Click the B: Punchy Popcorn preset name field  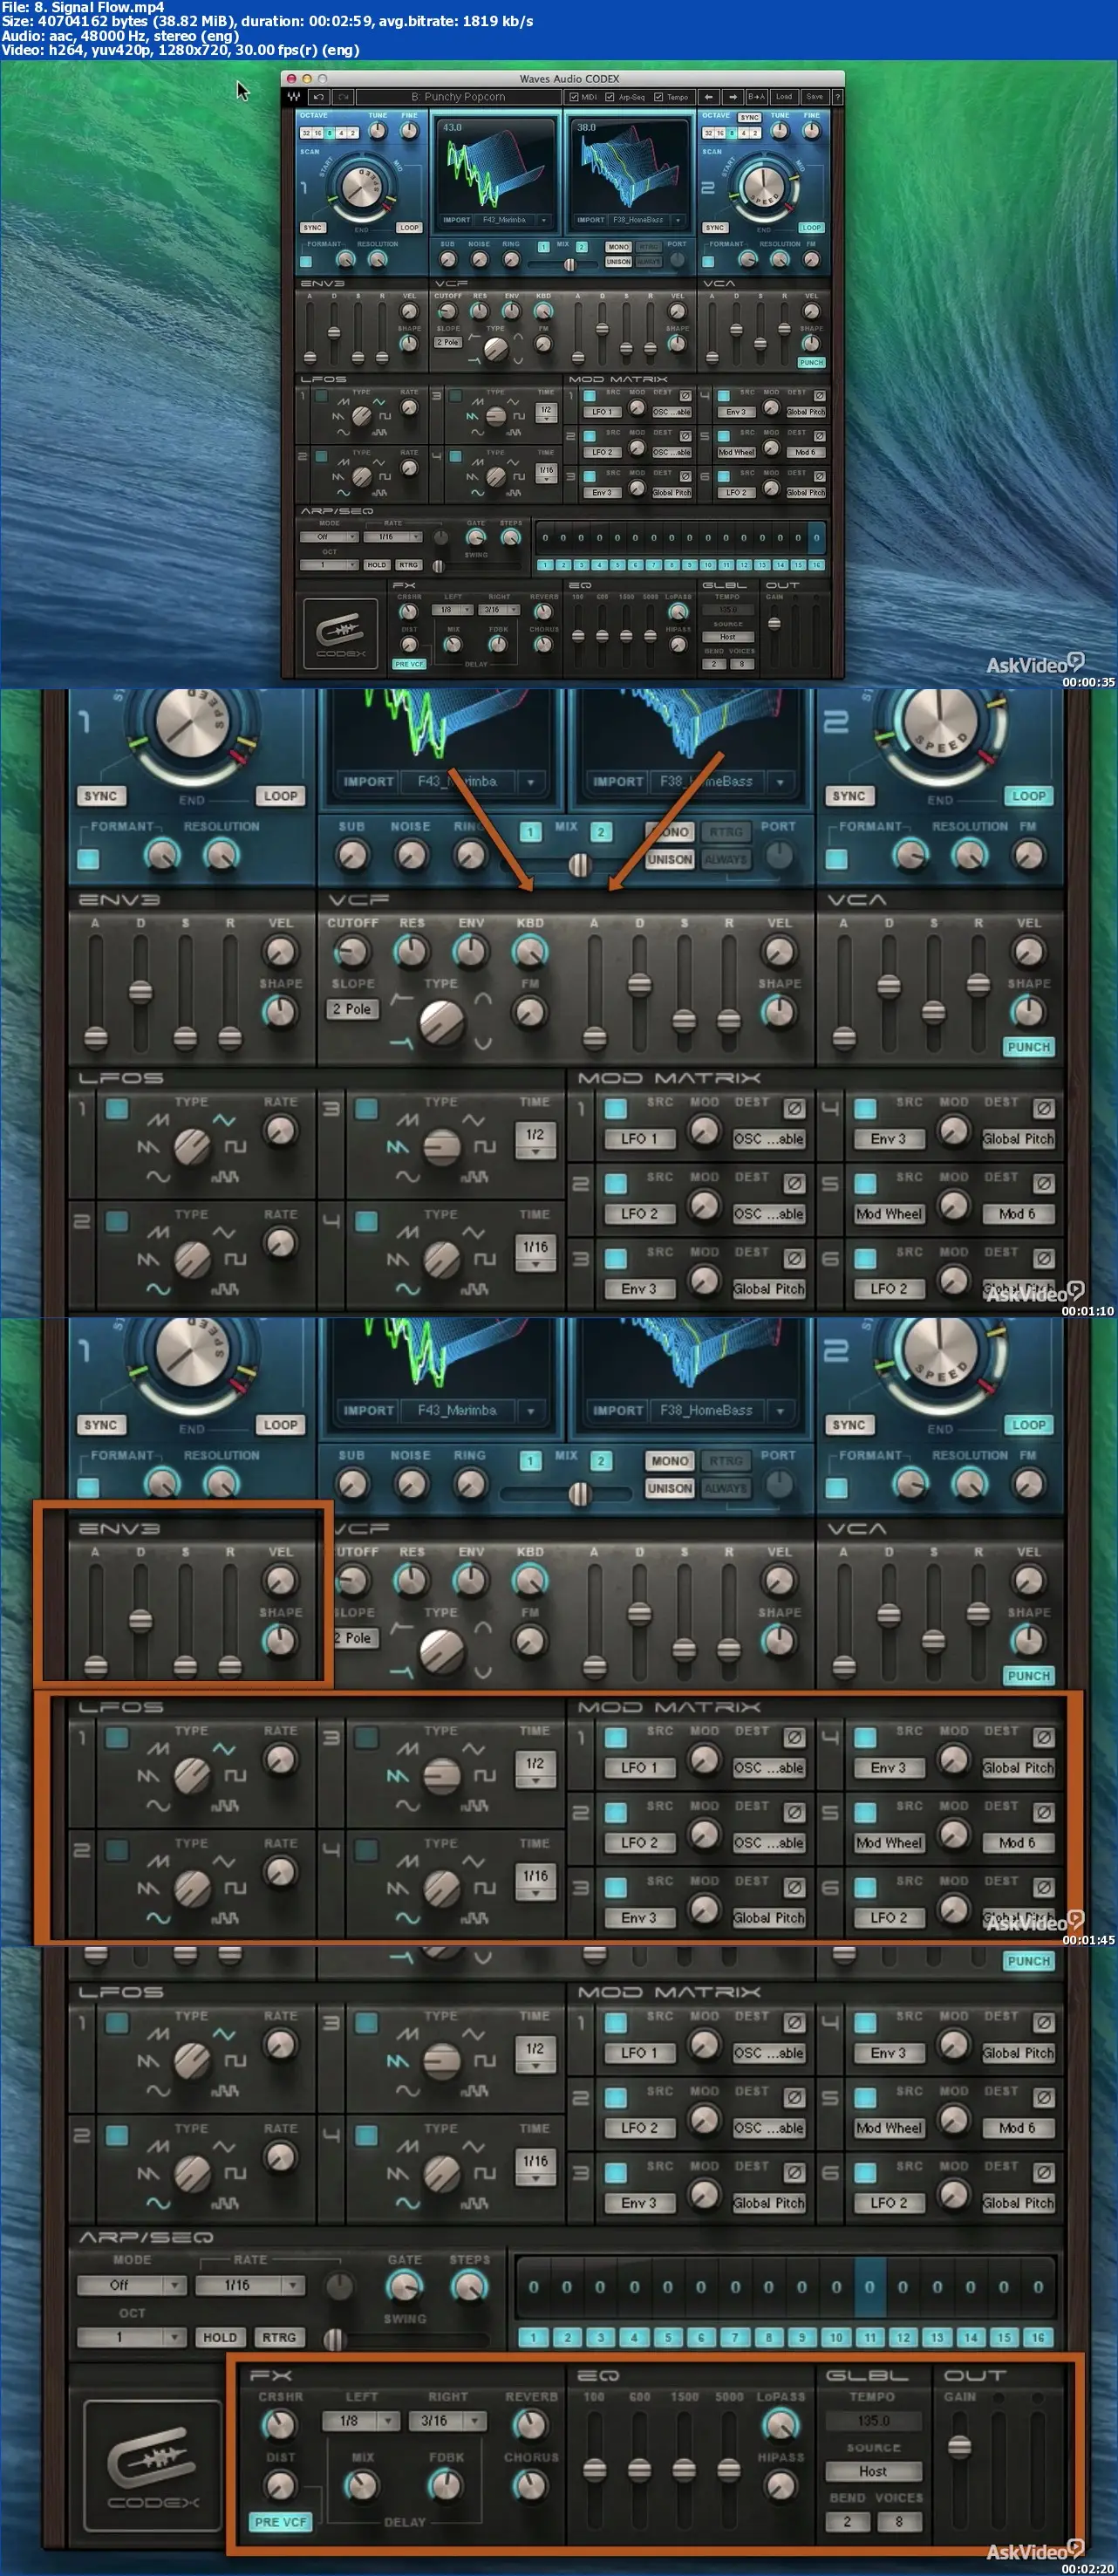click(x=458, y=97)
